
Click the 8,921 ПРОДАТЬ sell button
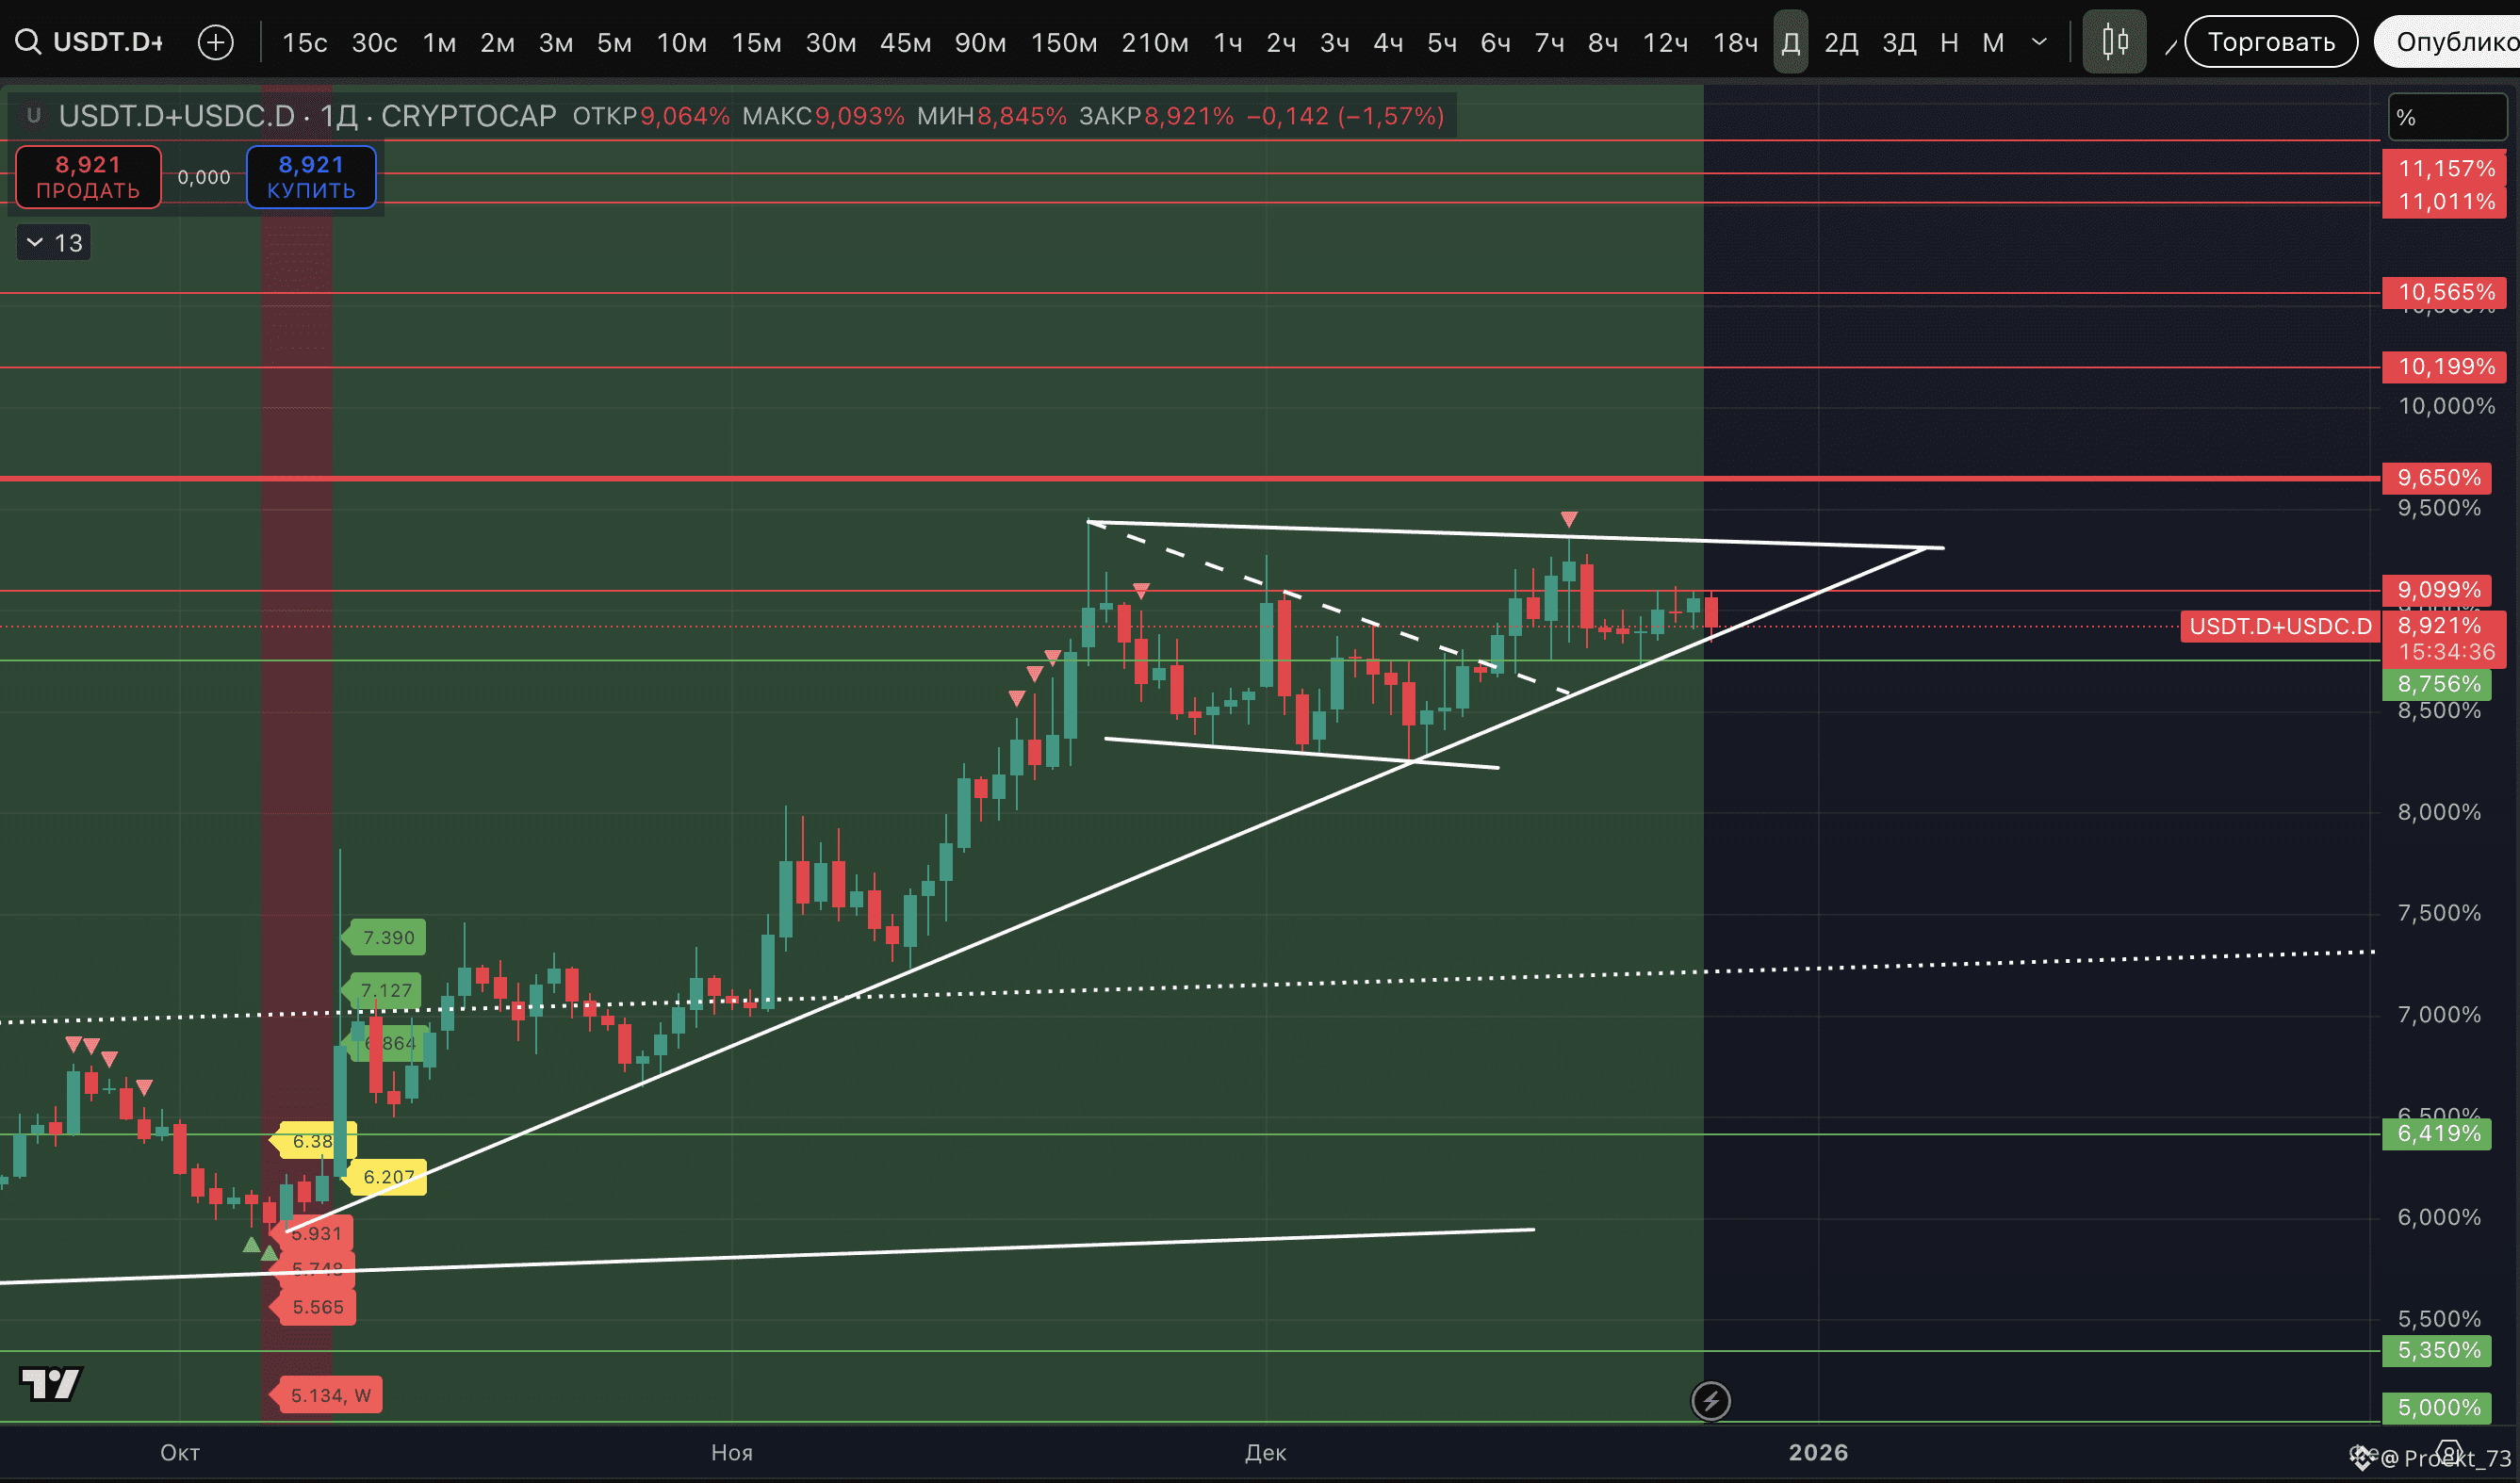(x=88, y=177)
